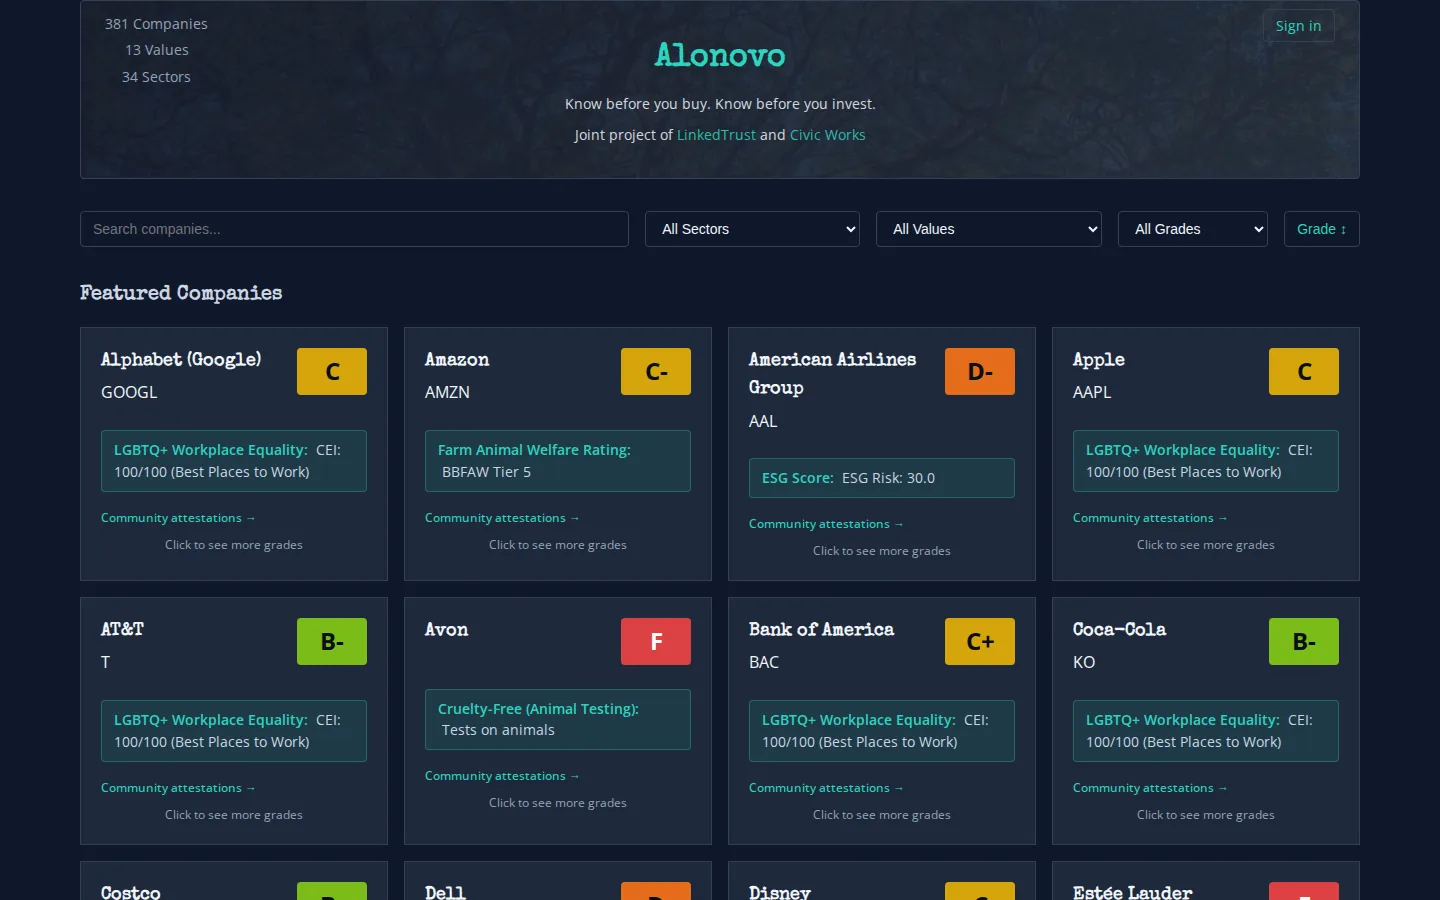Screen dimensions: 1440x900
Task: Select the 13 Values stat
Action: click(157, 50)
